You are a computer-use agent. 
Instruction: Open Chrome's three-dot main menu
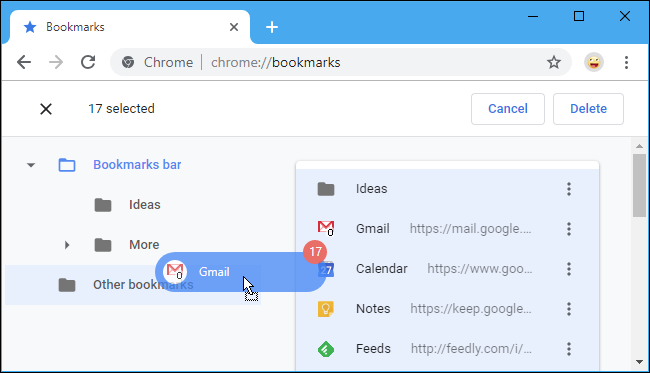(x=626, y=63)
